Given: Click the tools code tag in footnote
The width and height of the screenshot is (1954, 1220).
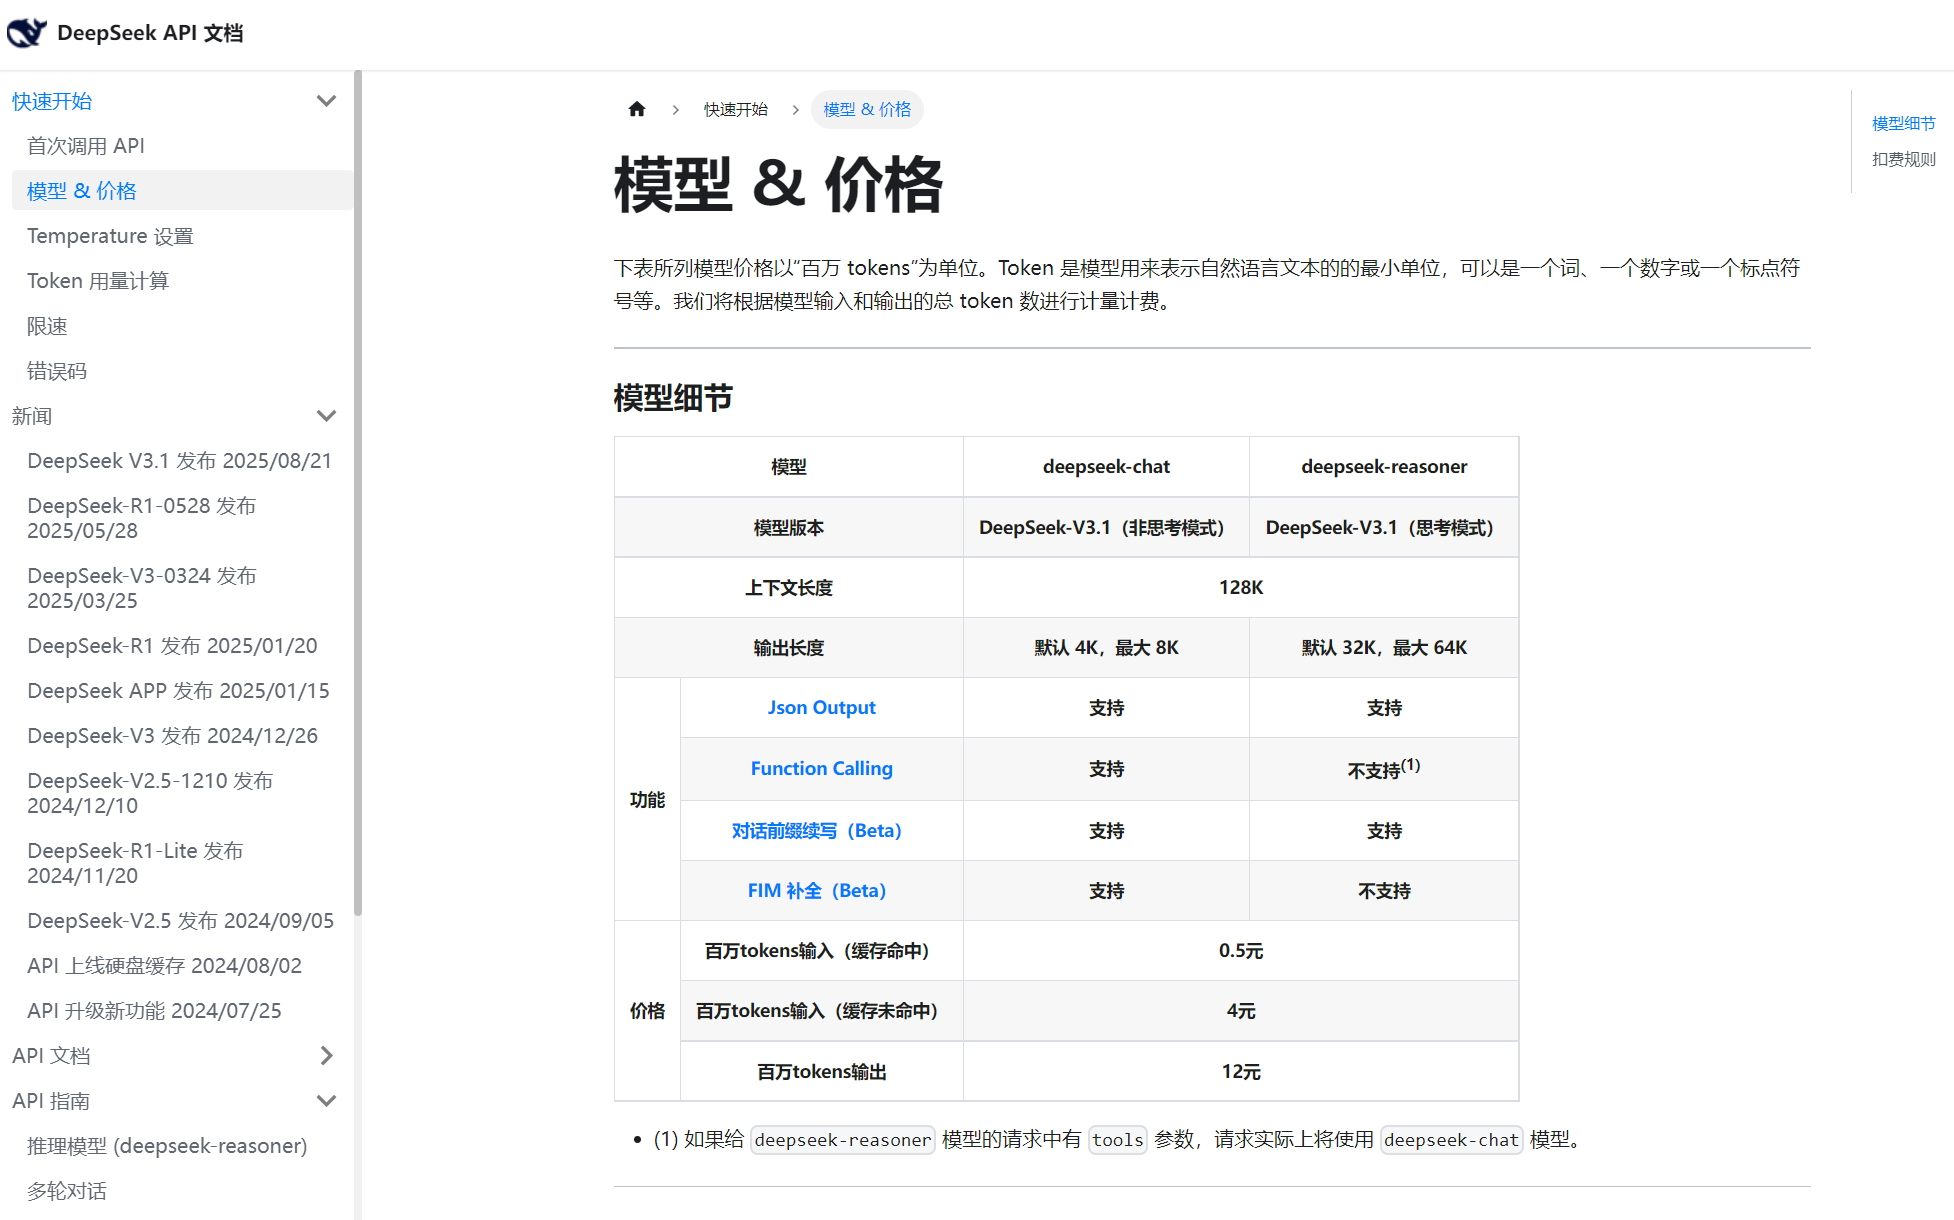Looking at the screenshot, I should coord(1117,1140).
